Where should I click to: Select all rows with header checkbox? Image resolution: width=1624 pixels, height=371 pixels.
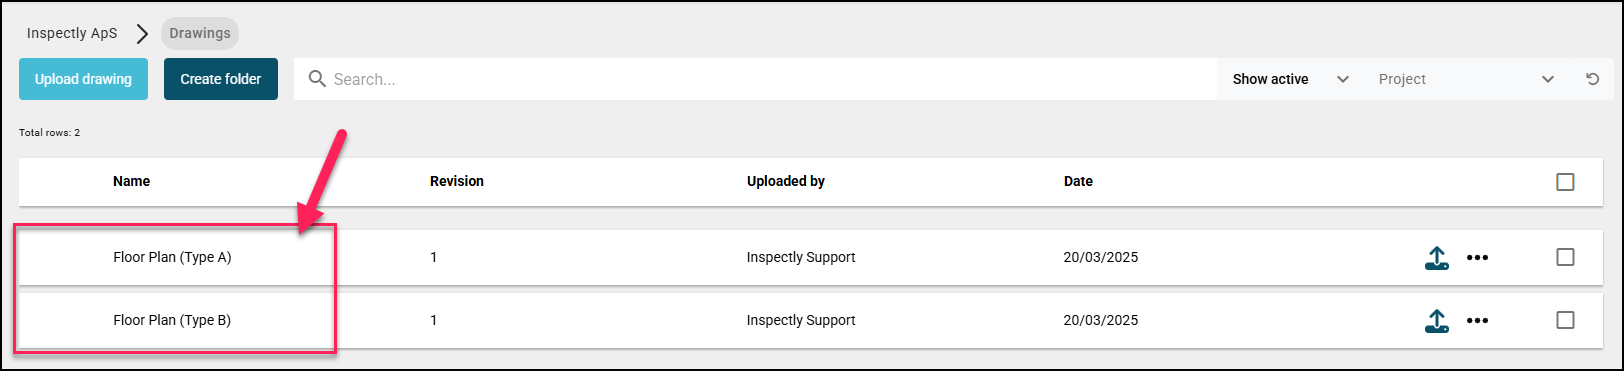(1565, 182)
